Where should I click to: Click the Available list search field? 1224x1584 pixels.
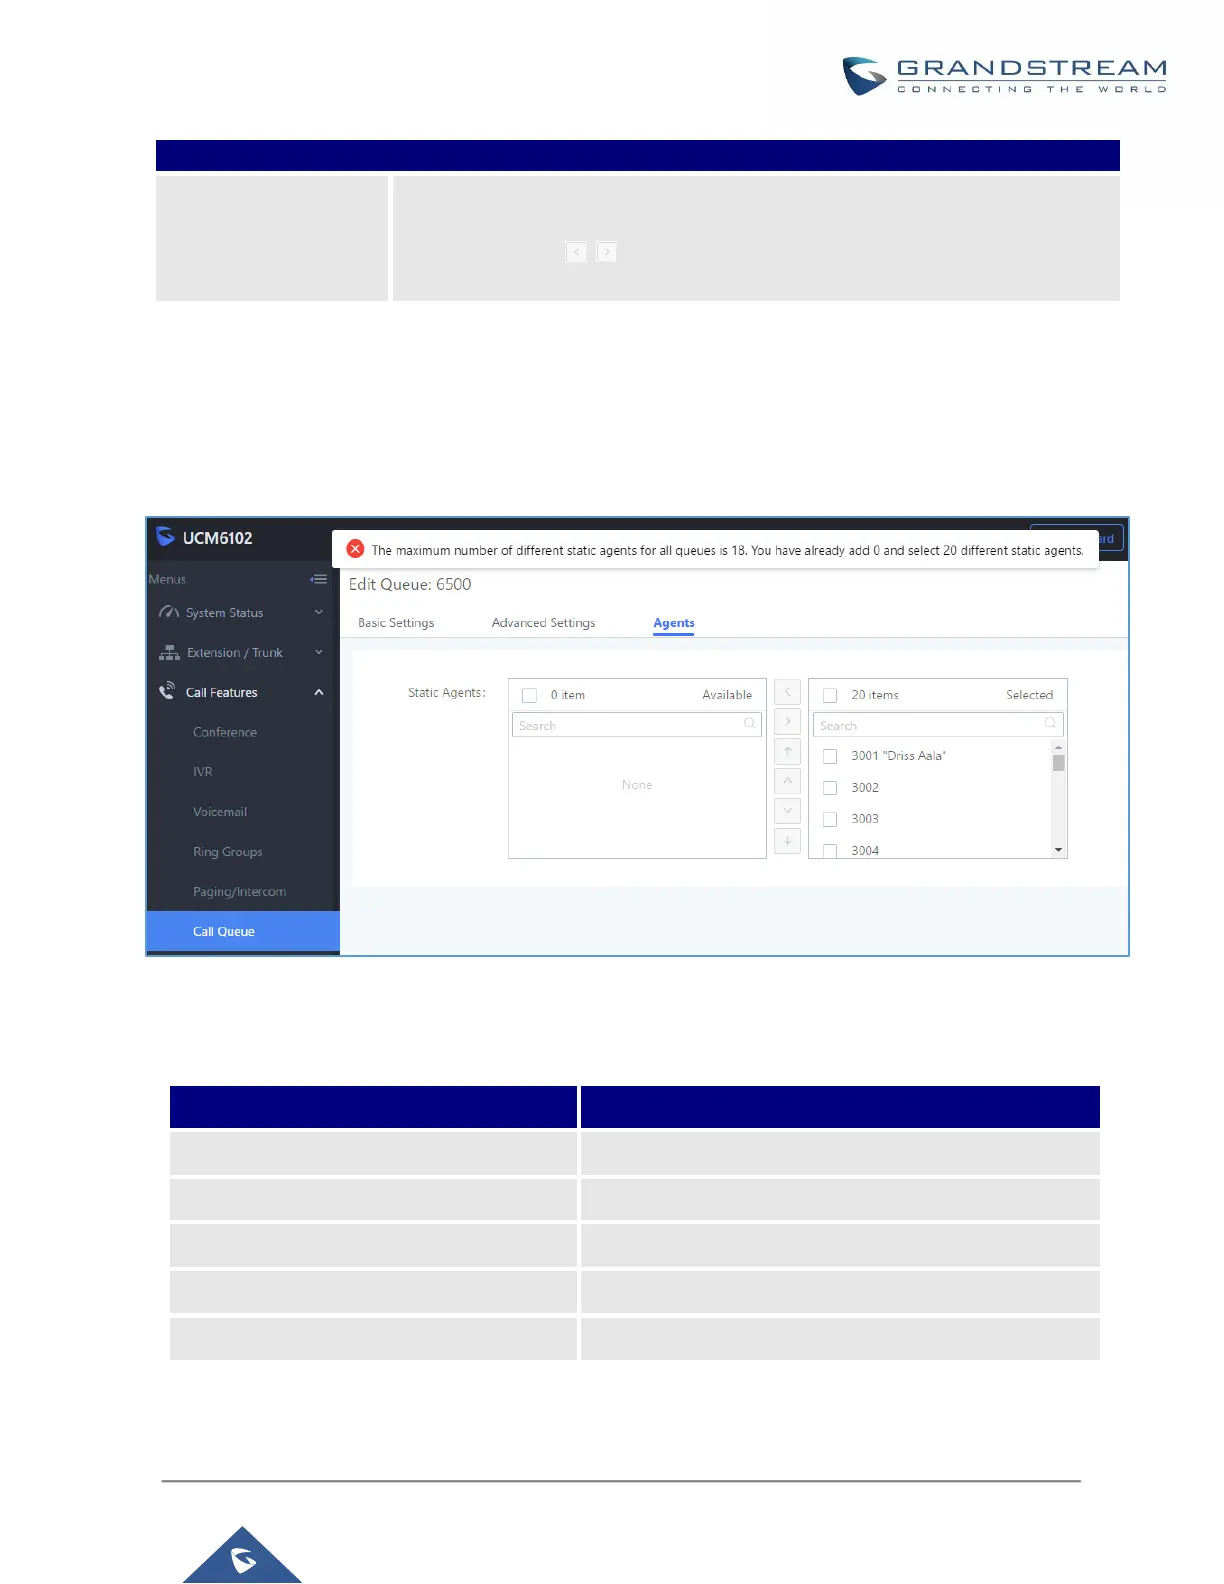coord(637,725)
